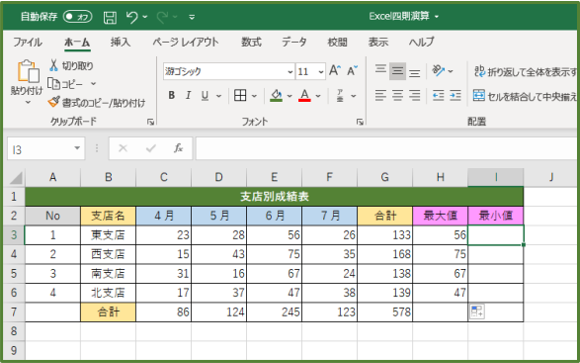Click the fx insert function icon
This screenshot has height=363, width=580.
(178, 148)
